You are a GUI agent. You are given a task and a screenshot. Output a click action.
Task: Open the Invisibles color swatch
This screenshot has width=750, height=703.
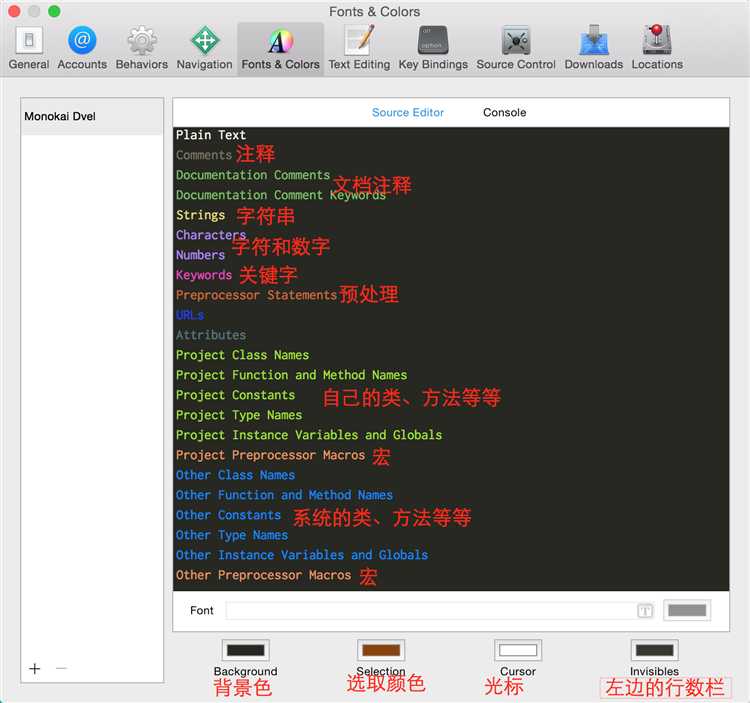(654, 650)
